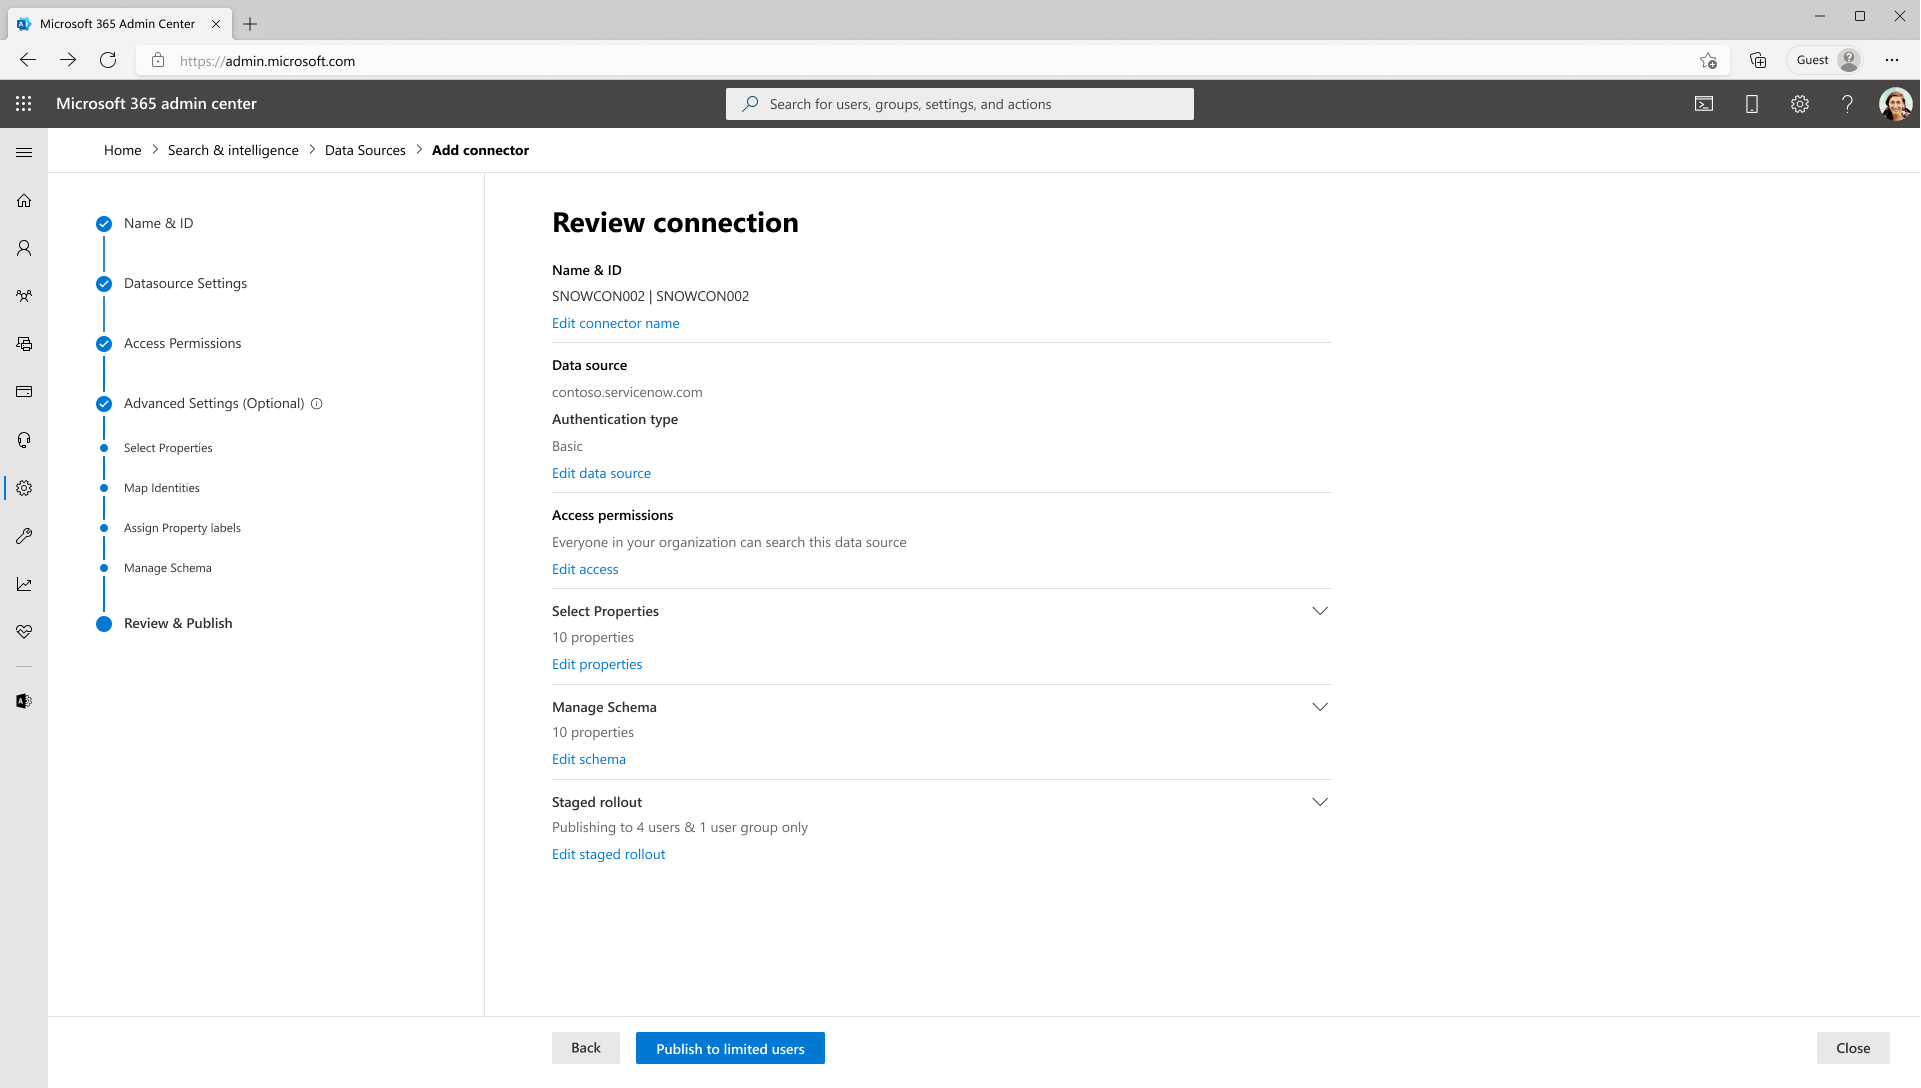
Task: Select the Users icon in sidebar
Action: (24, 248)
